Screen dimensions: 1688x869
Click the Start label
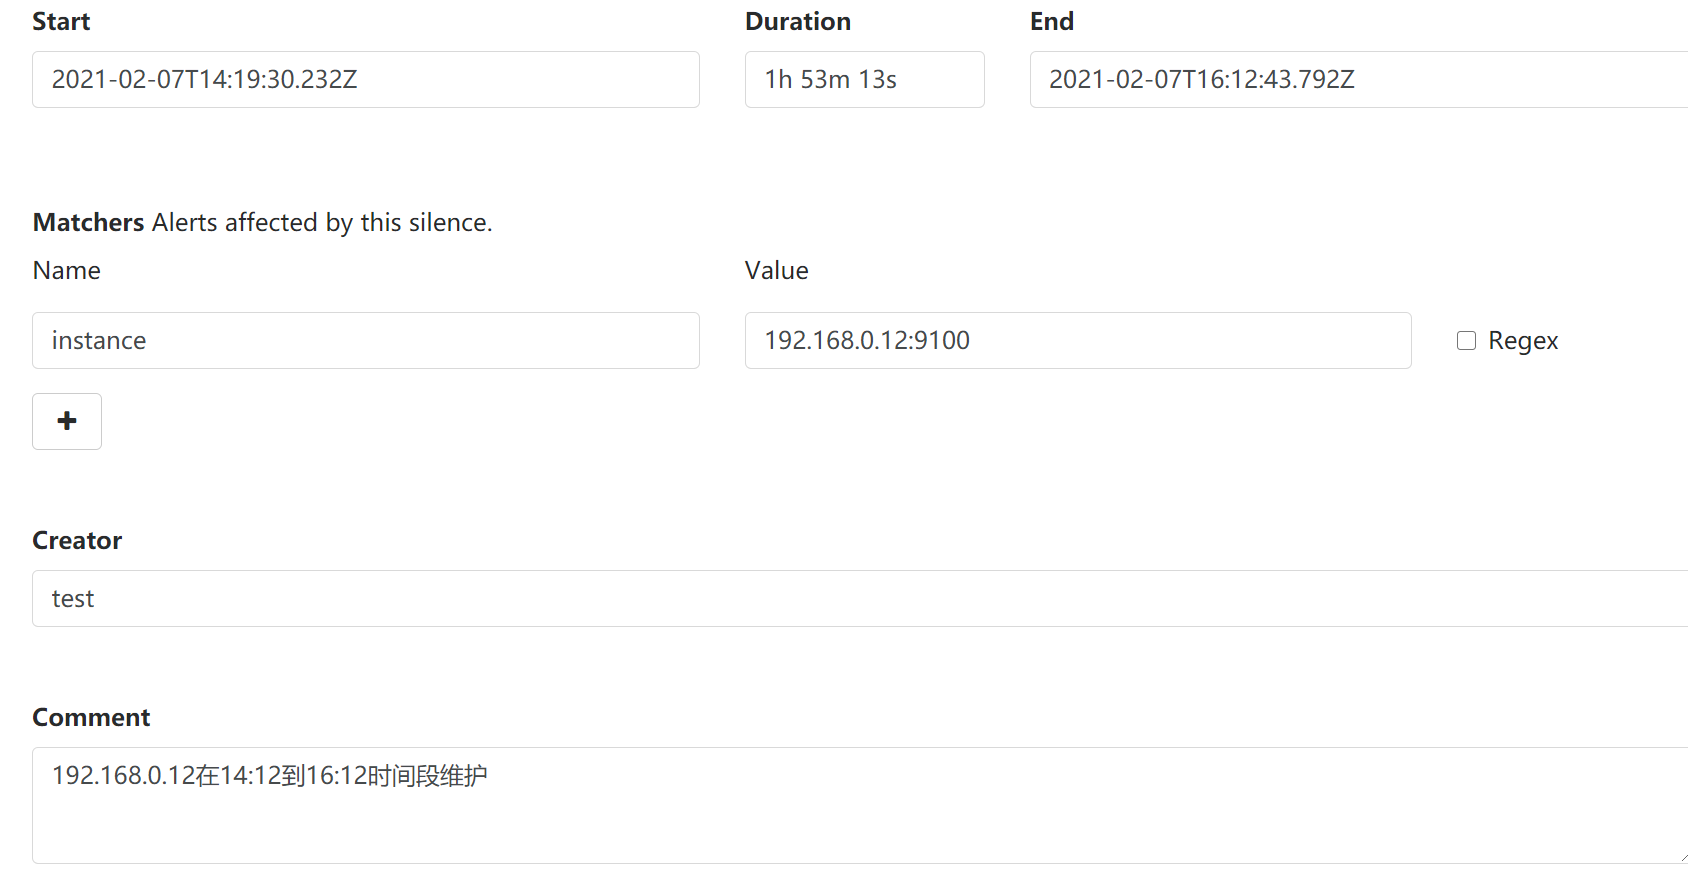[x=61, y=22]
